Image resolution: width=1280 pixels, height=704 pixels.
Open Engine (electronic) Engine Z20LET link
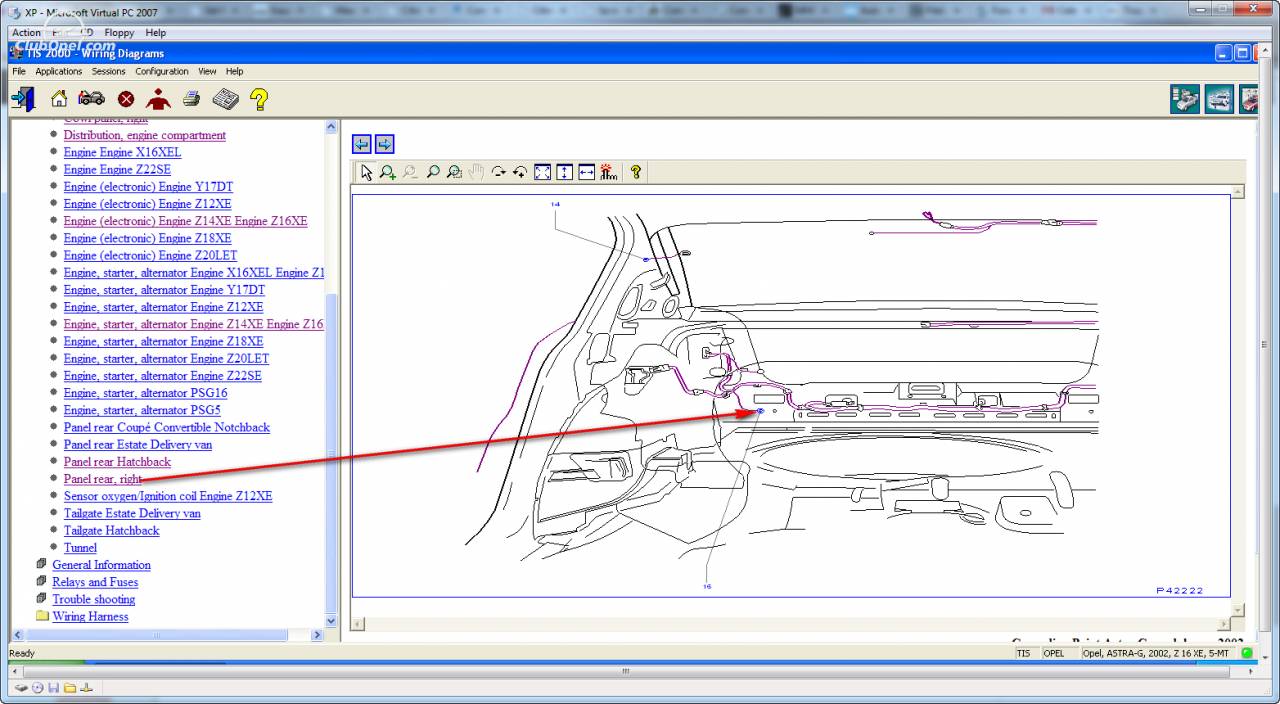152,255
